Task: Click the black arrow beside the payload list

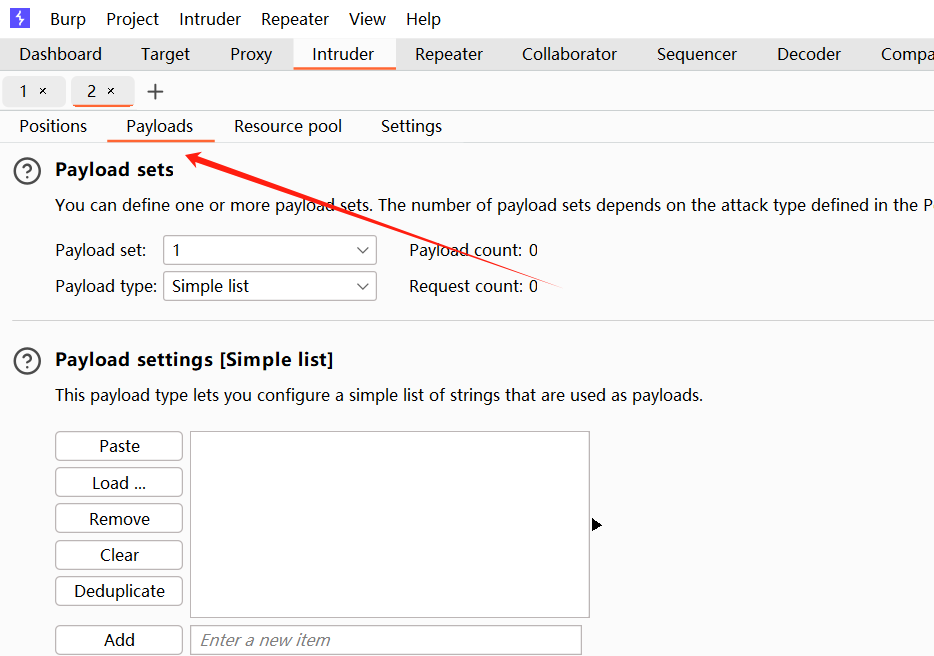Action: [596, 524]
